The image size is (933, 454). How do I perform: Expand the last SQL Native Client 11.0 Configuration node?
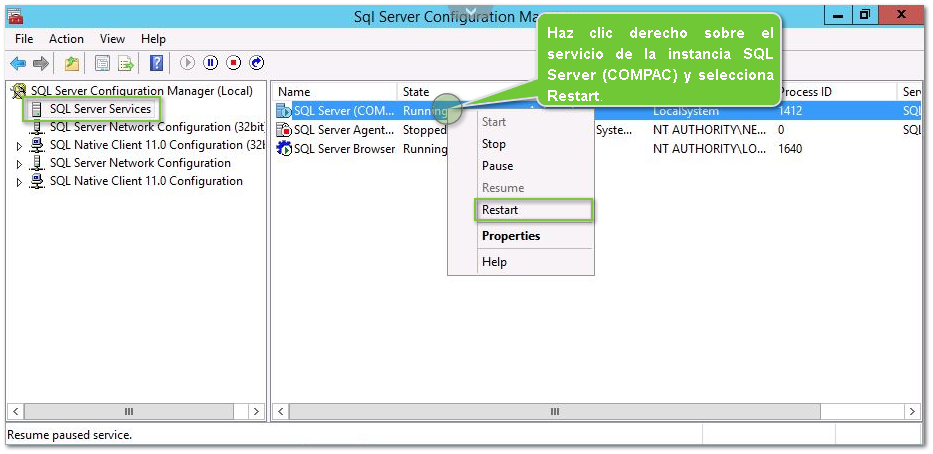pos(19,182)
